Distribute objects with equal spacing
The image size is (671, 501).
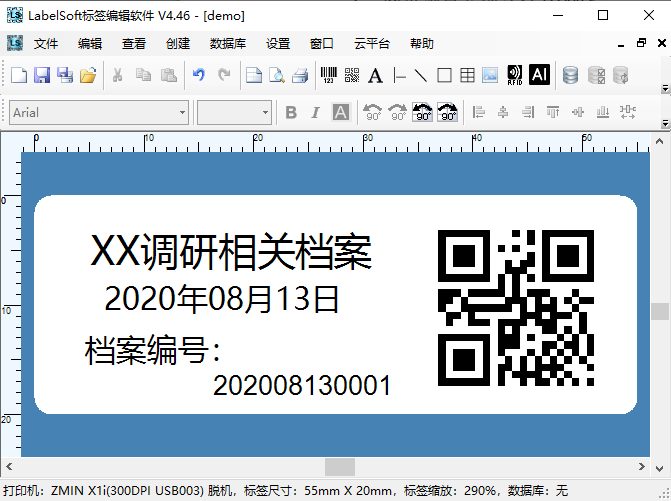pos(627,113)
